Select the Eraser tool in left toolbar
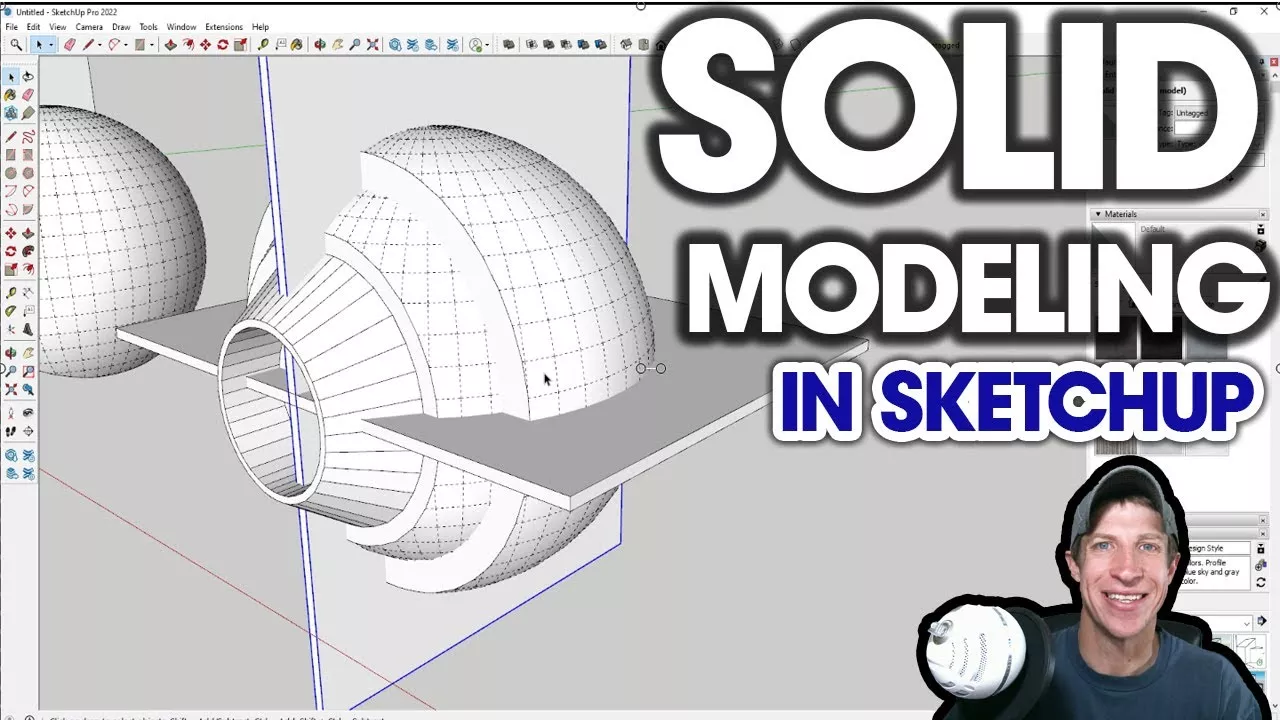The width and height of the screenshot is (1280, 720). 28,95
